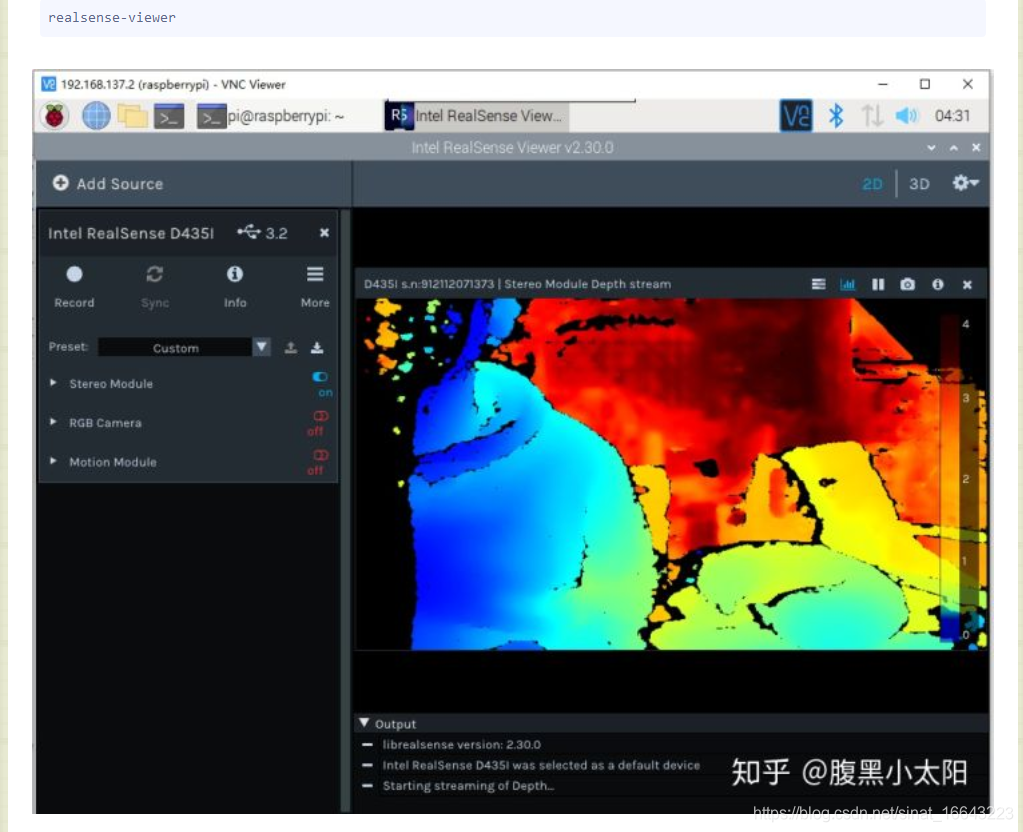Switch to the Intel RealSense Viewer task
This screenshot has height=832, width=1023.
click(476, 116)
